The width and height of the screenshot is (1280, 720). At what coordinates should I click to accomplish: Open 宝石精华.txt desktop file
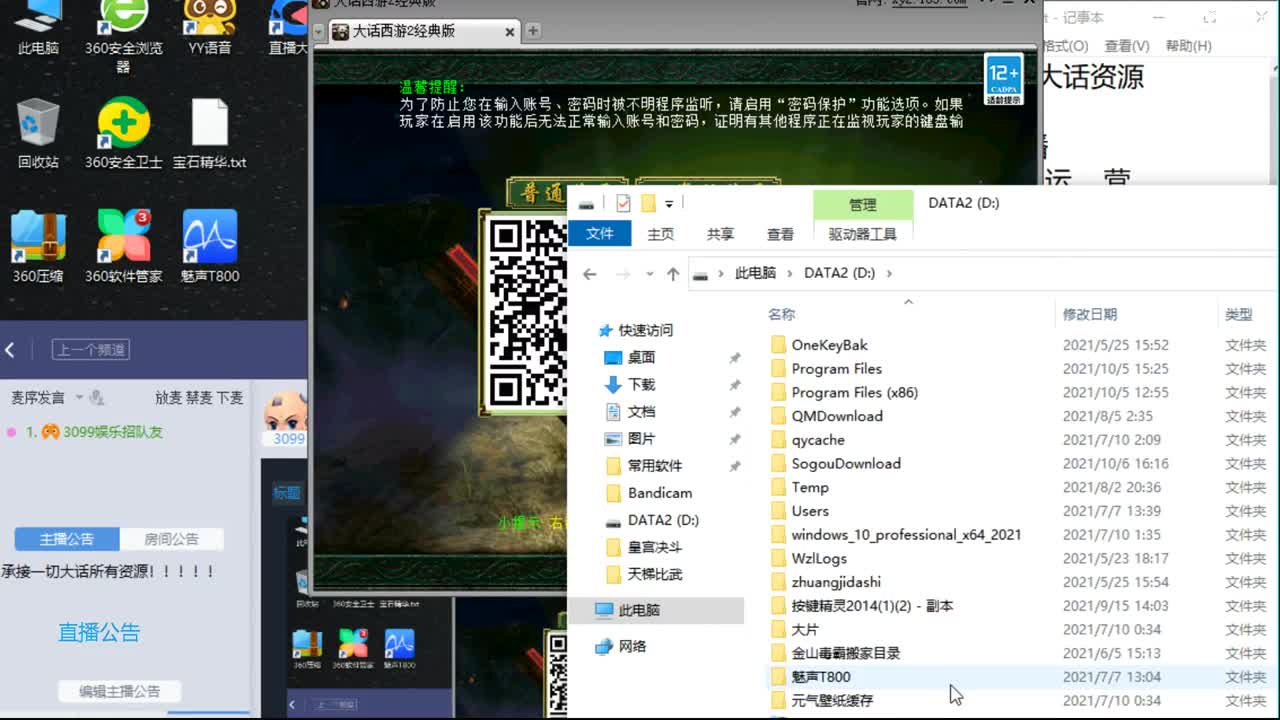[210, 133]
